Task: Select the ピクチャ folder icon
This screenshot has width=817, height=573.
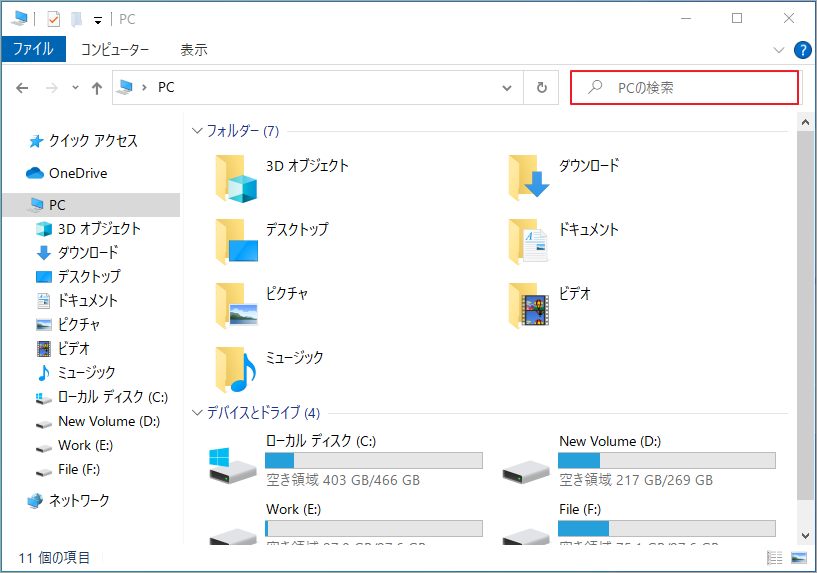Action: coord(236,306)
